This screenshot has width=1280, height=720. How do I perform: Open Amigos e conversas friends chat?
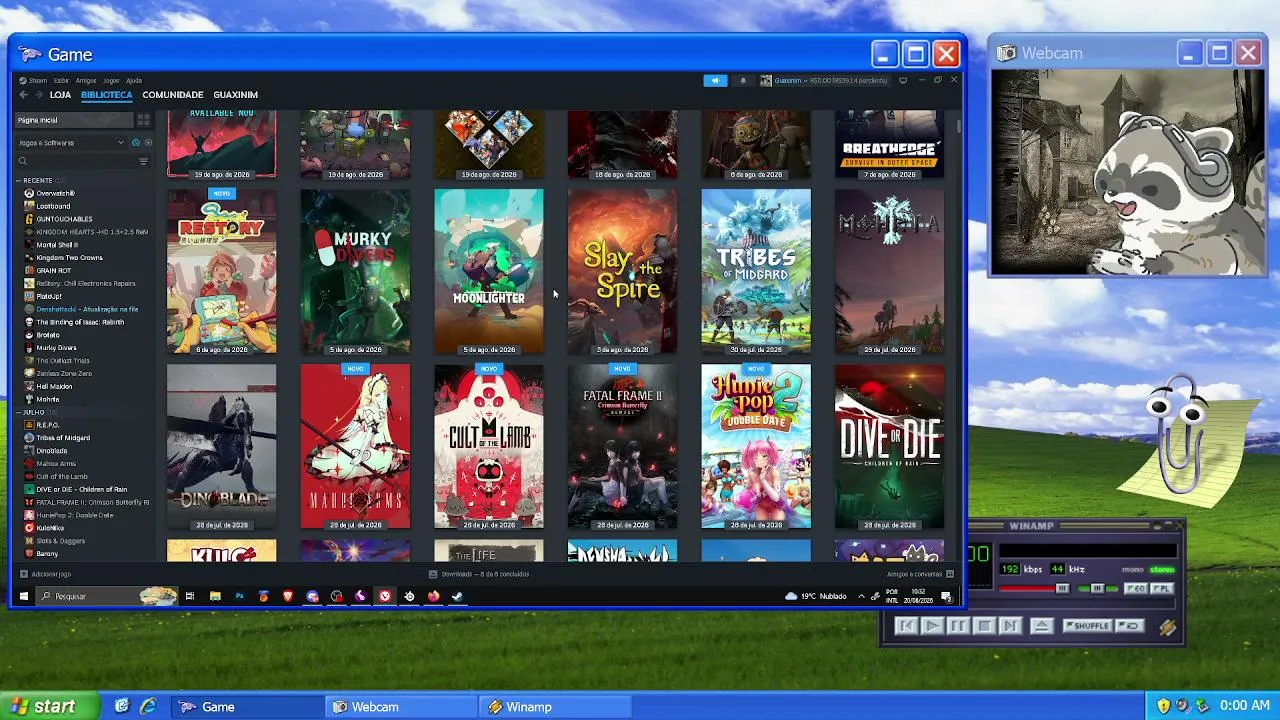tap(920, 574)
